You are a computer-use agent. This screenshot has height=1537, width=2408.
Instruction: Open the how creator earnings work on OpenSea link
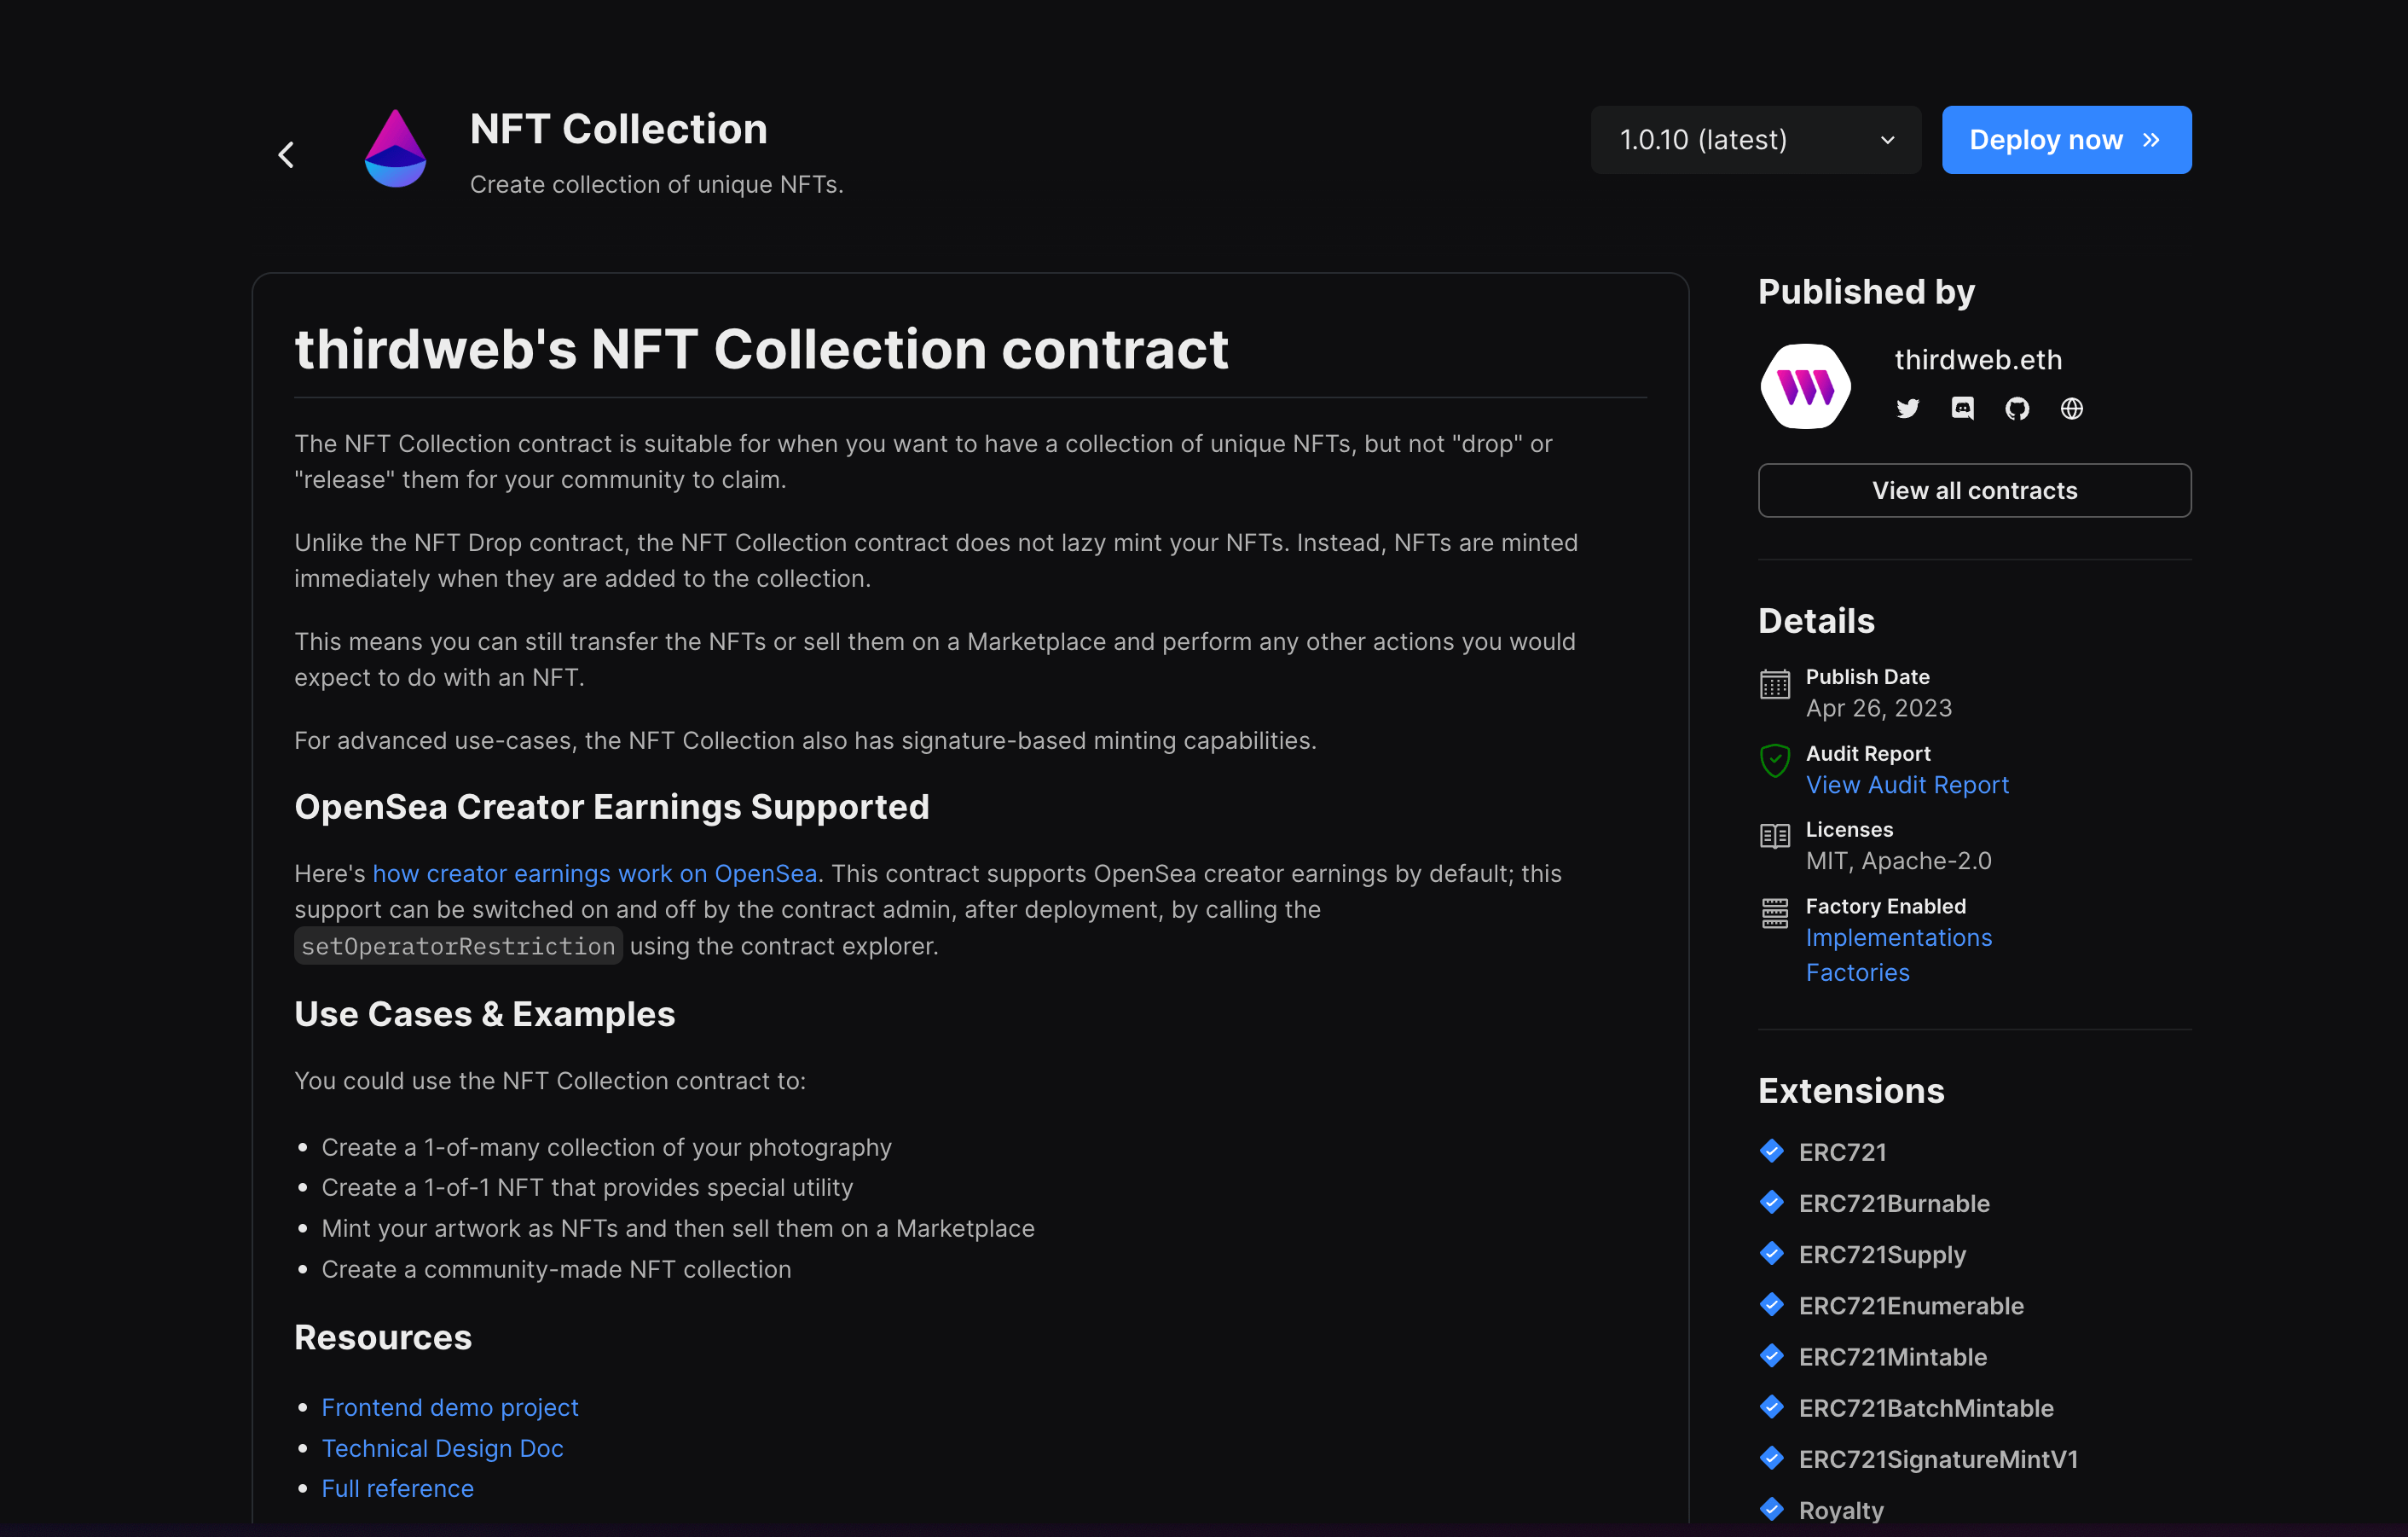[595, 872]
